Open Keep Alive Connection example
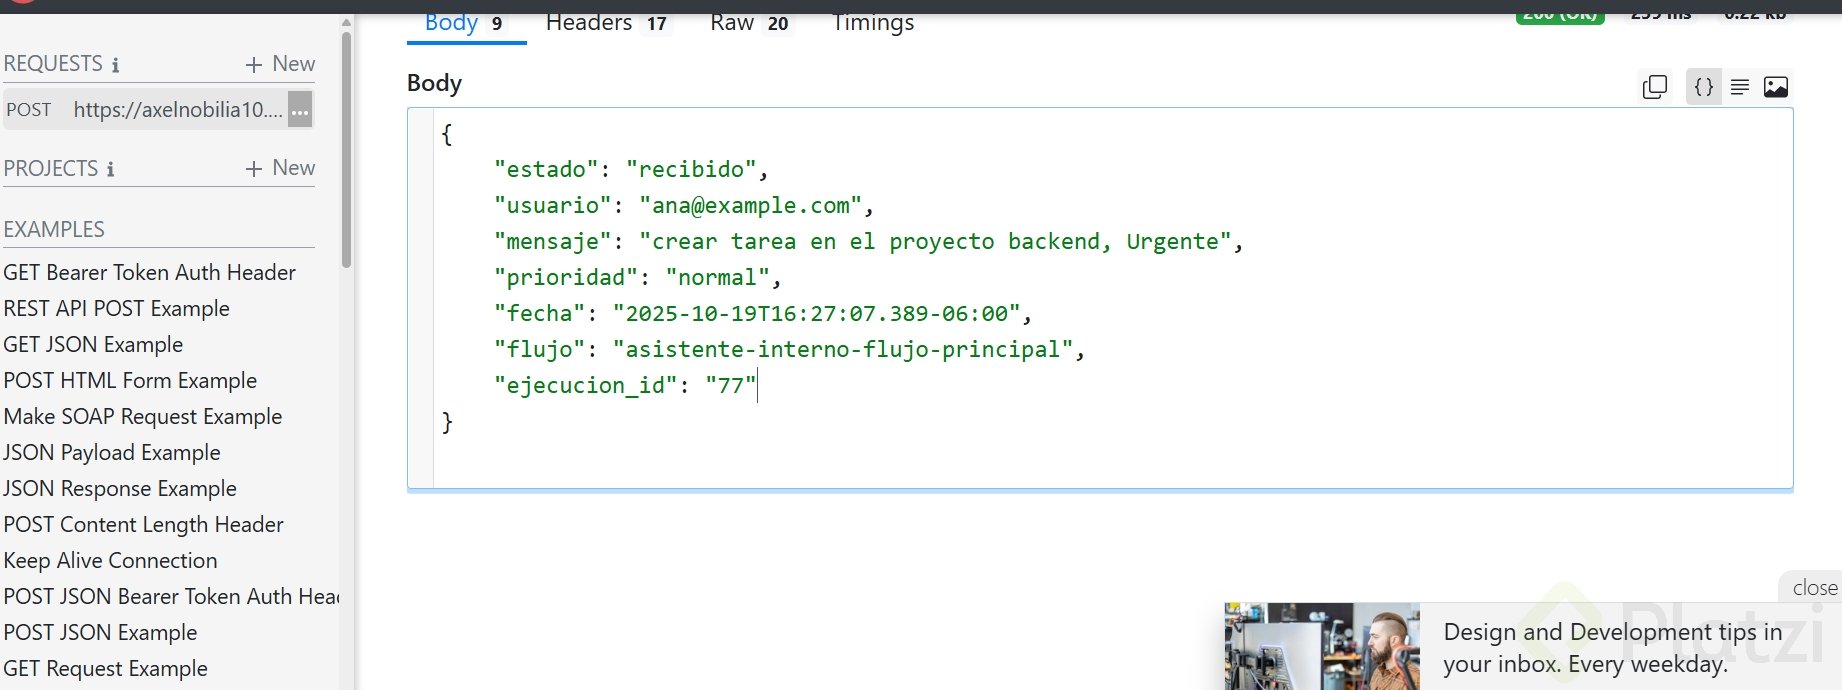The width and height of the screenshot is (1842, 690). [x=110, y=560]
